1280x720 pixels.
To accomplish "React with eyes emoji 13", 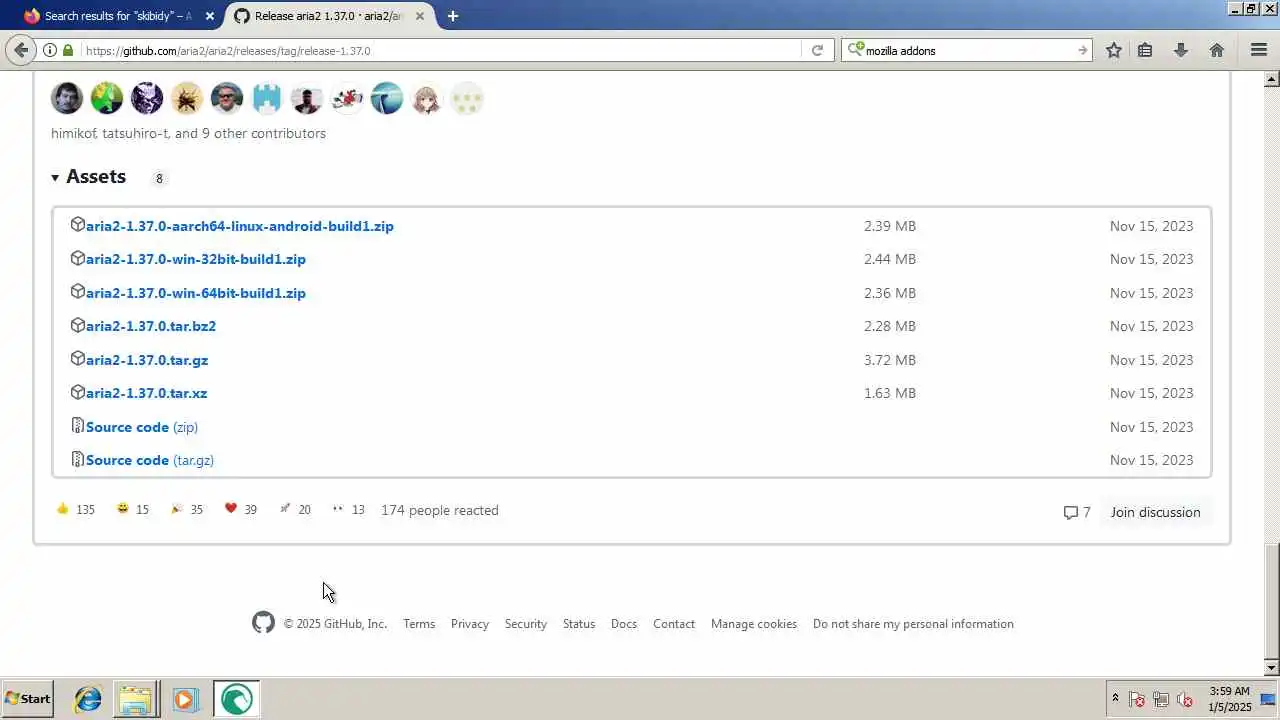I will click(348, 510).
